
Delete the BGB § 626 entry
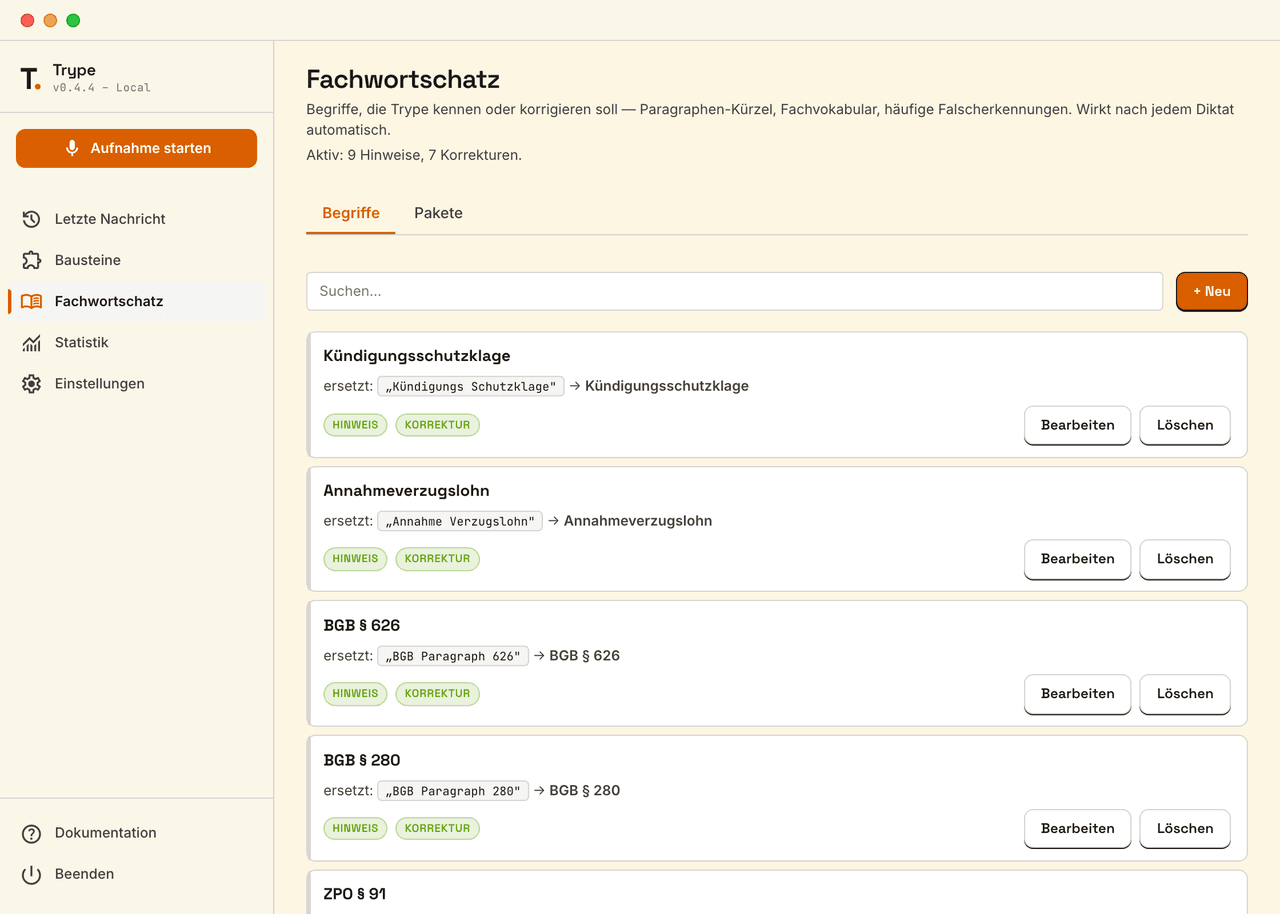[1185, 694]
